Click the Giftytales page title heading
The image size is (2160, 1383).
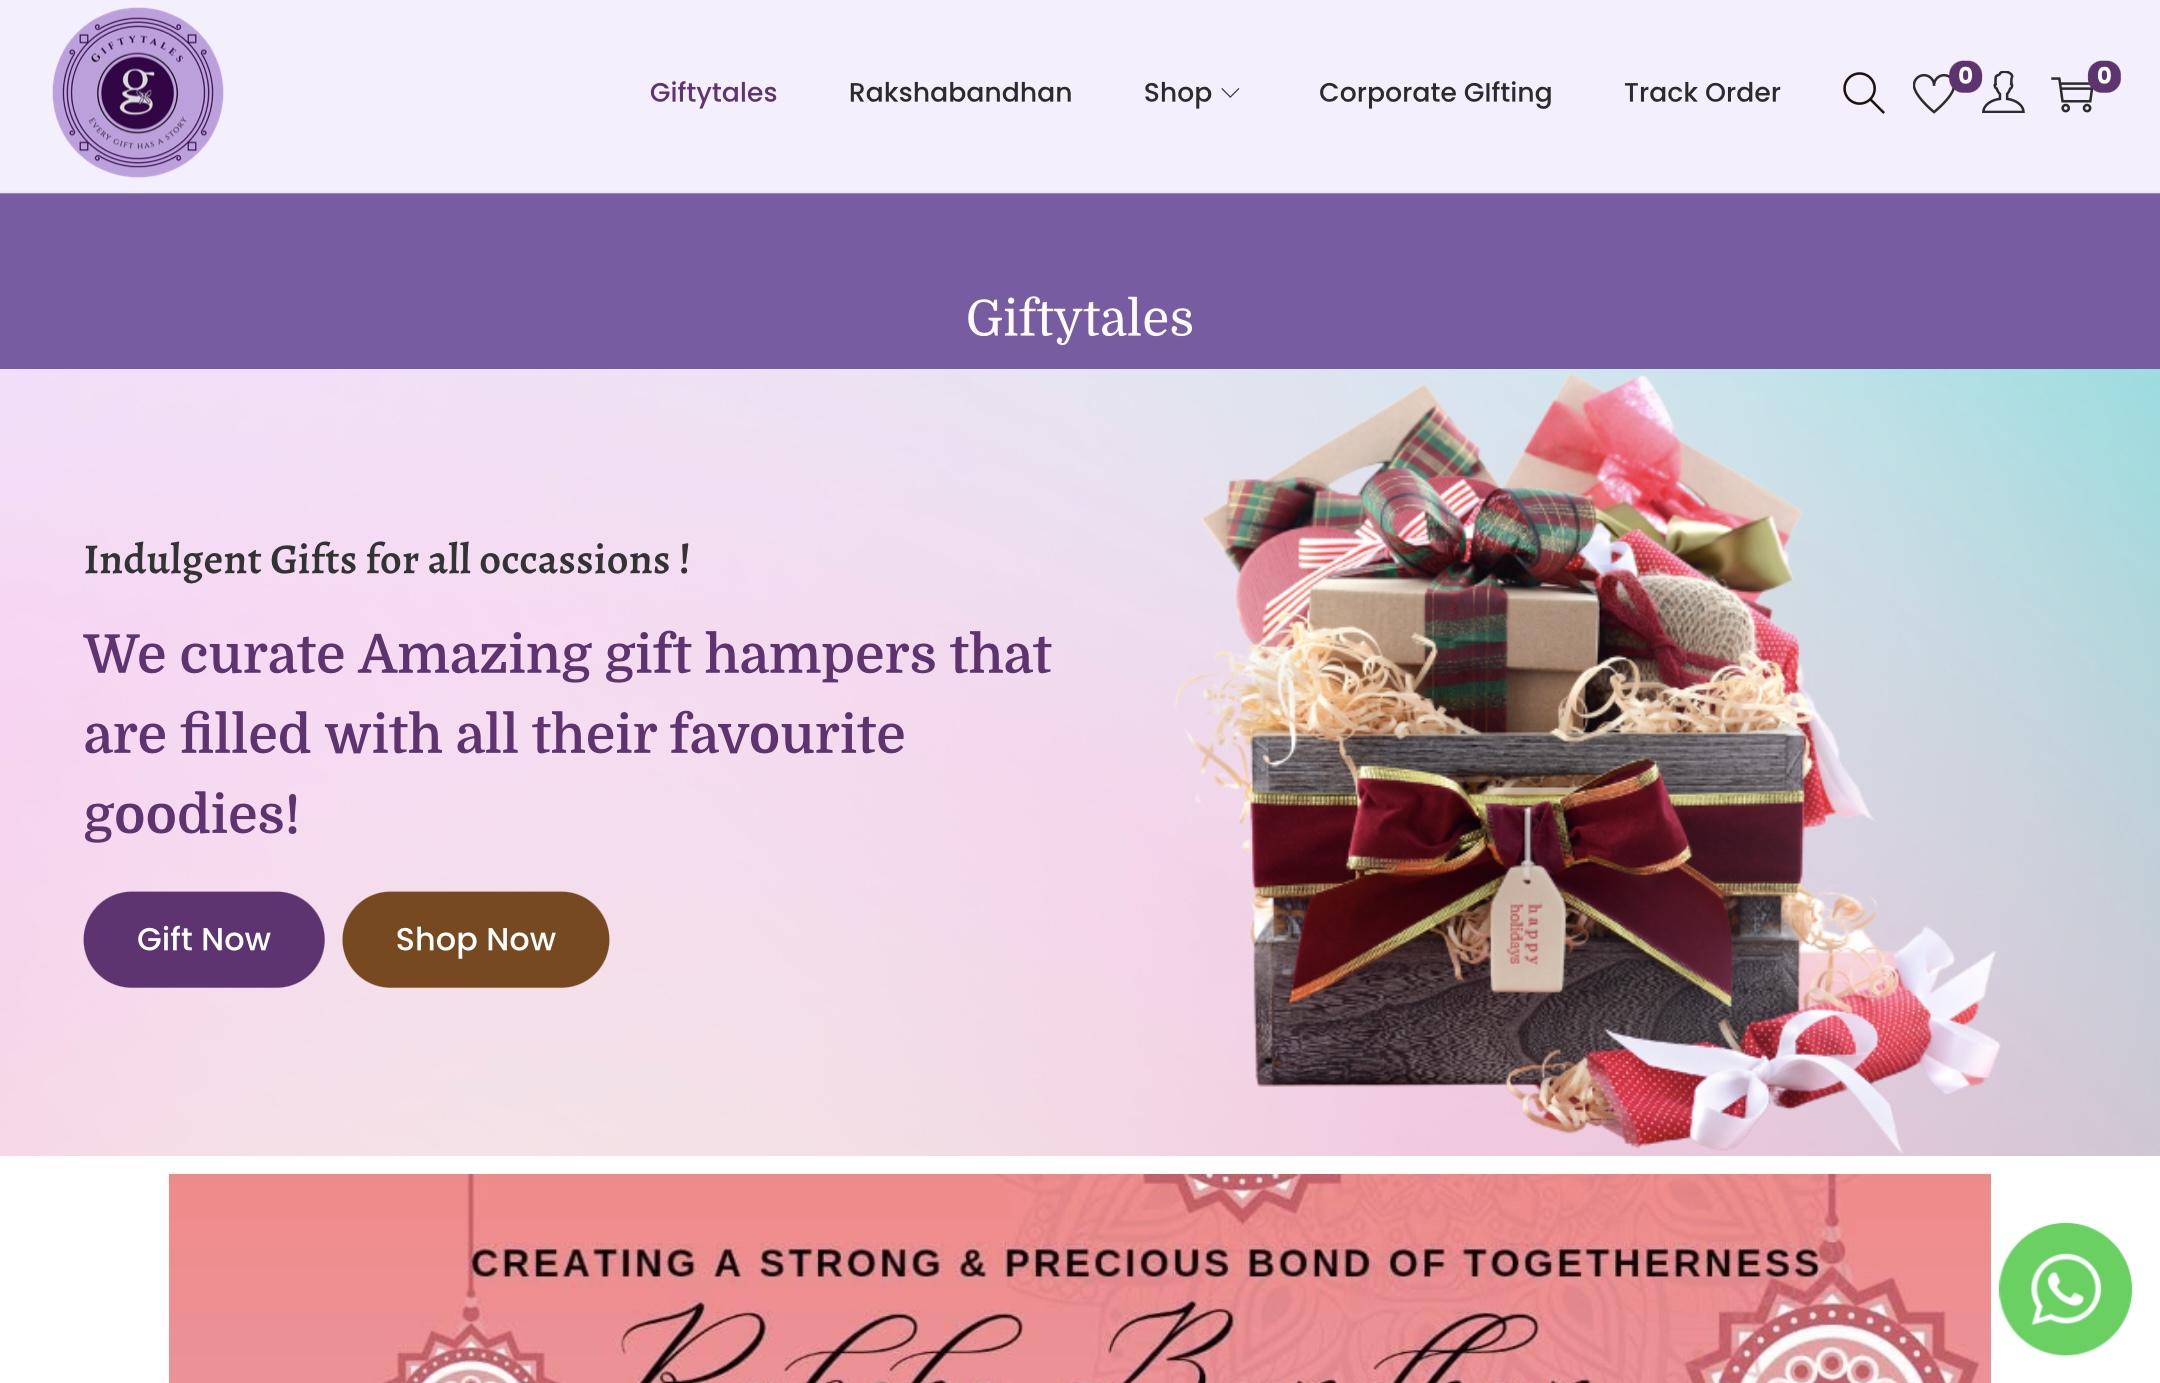(1080, 318)
